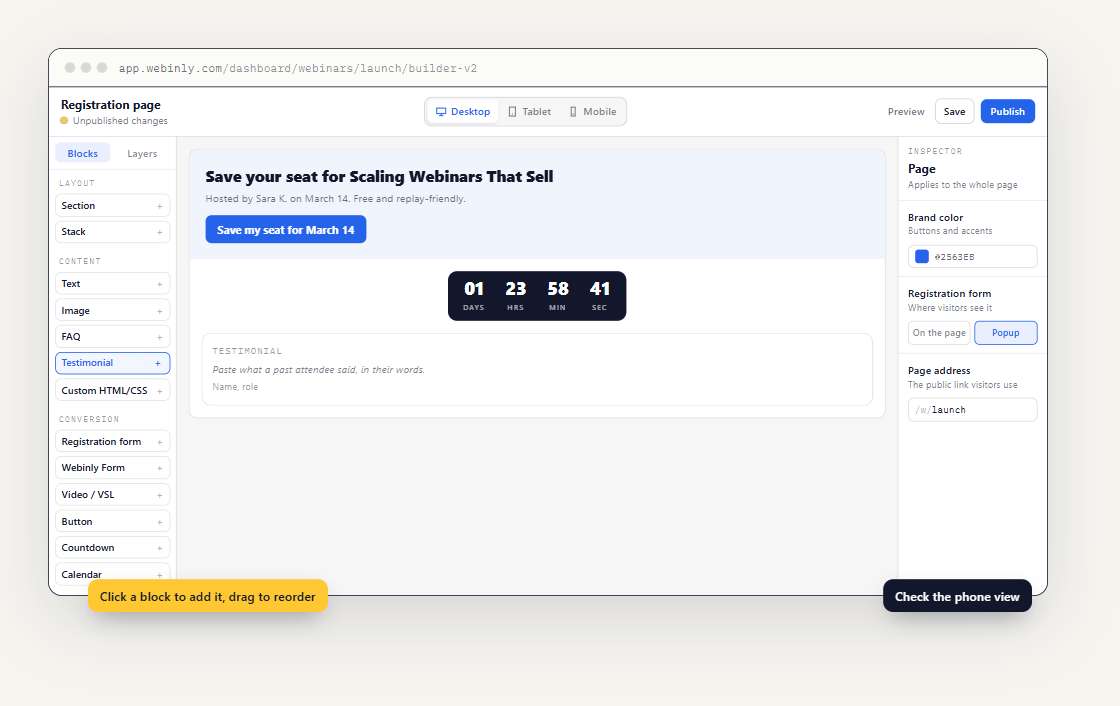Click the Unpublished changes status text

(x=120, y=121)
